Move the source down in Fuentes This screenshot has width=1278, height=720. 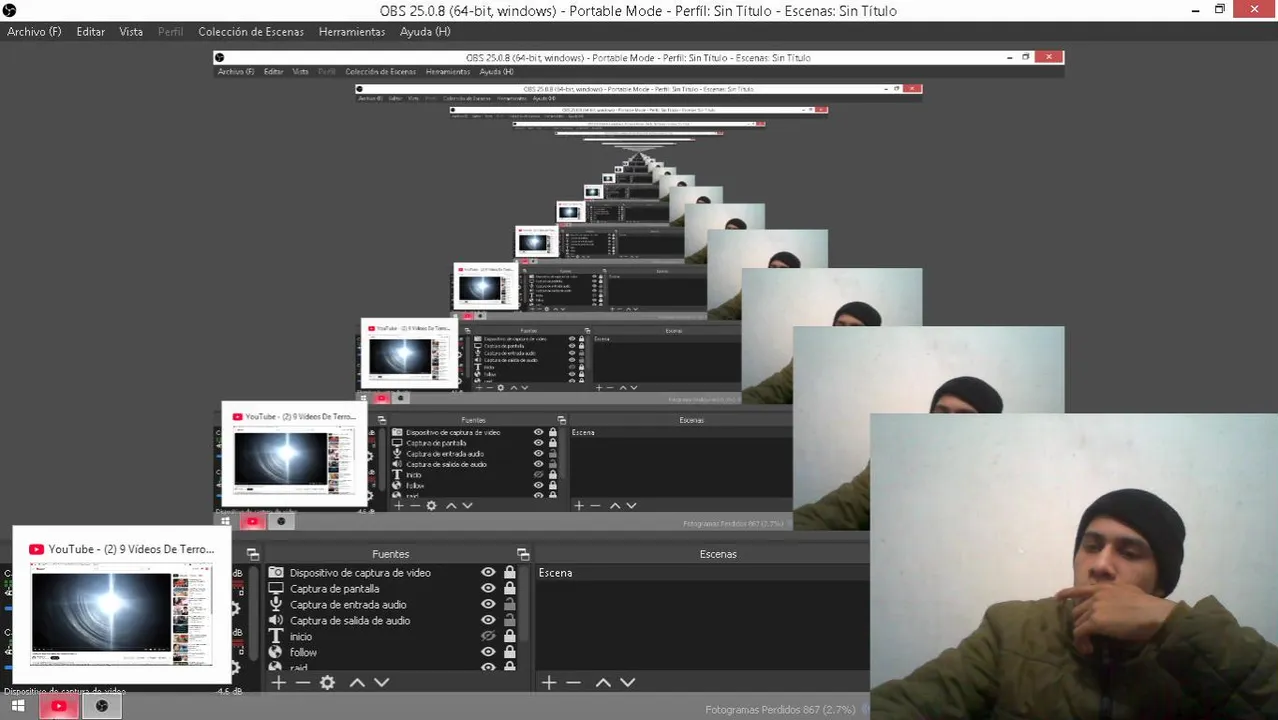(x=381, y=683)
